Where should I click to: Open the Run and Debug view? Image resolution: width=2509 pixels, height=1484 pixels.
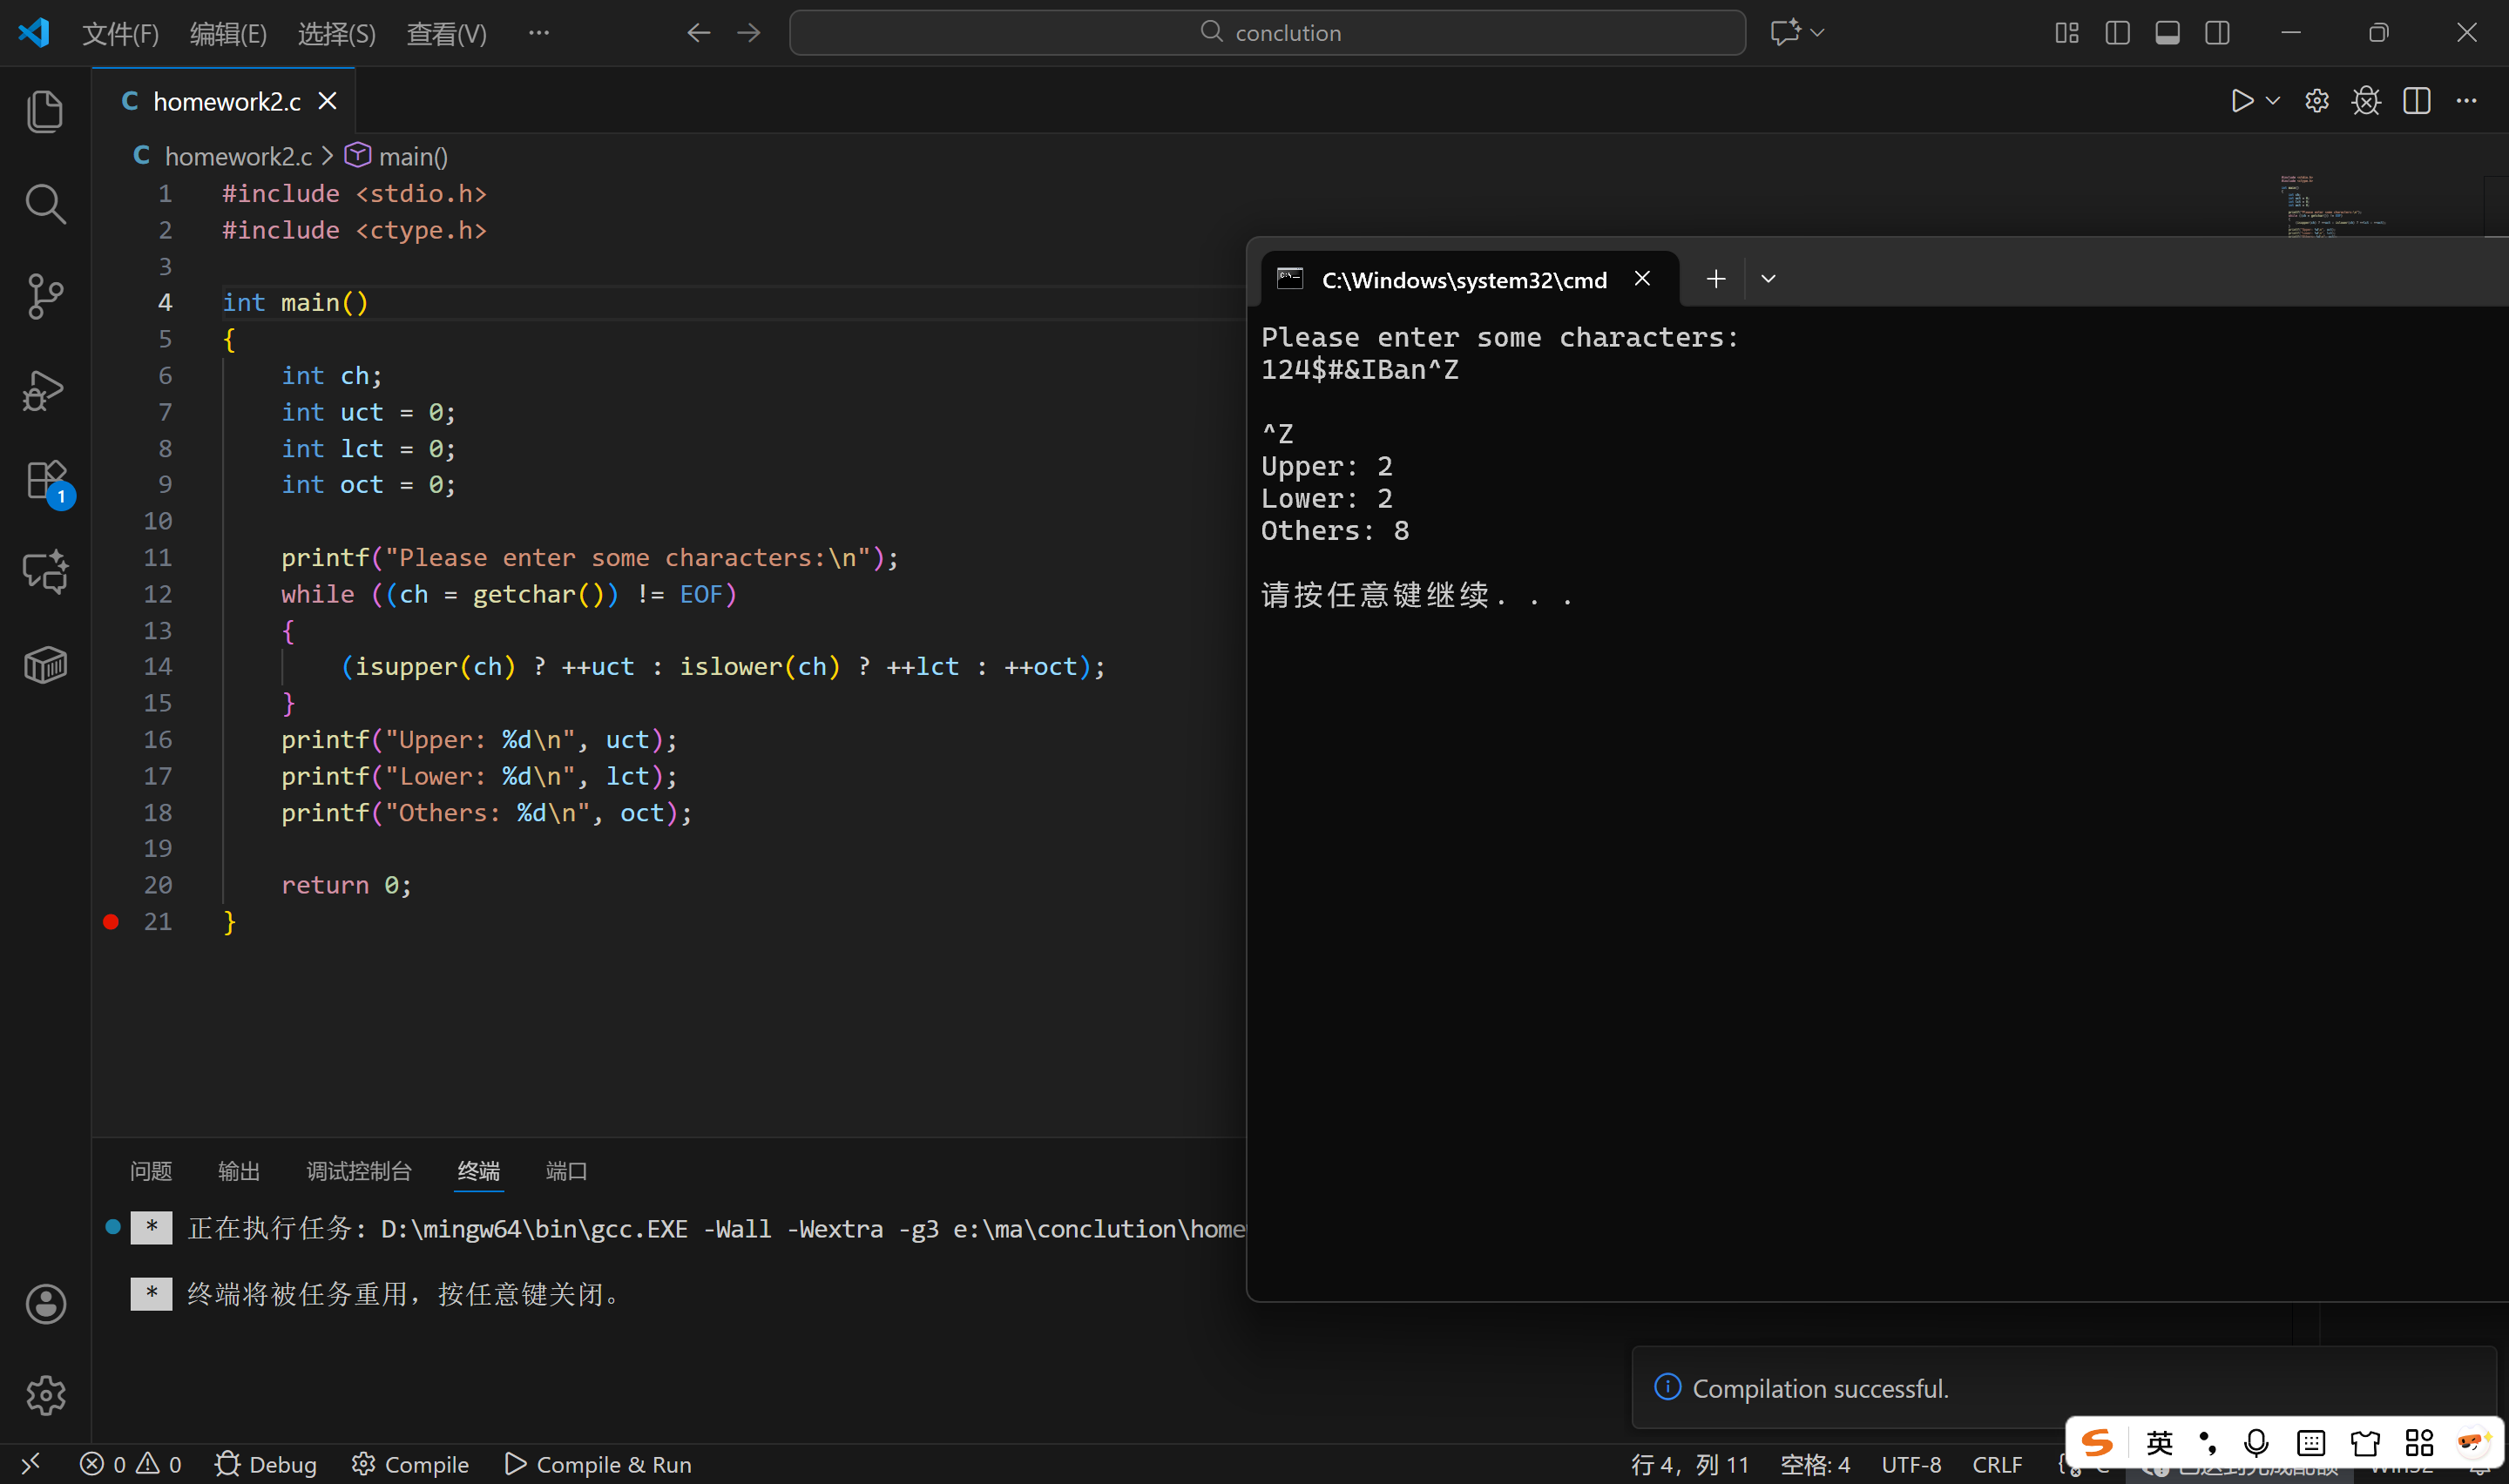45,389
